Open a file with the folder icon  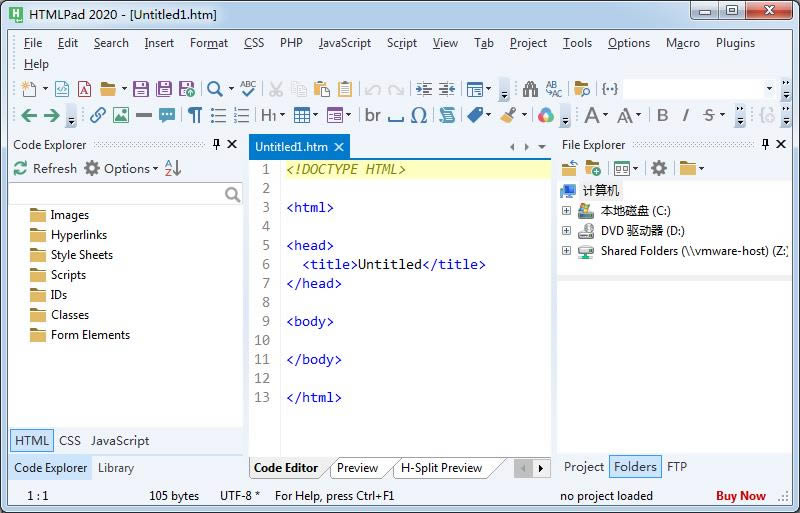point(108,89)
